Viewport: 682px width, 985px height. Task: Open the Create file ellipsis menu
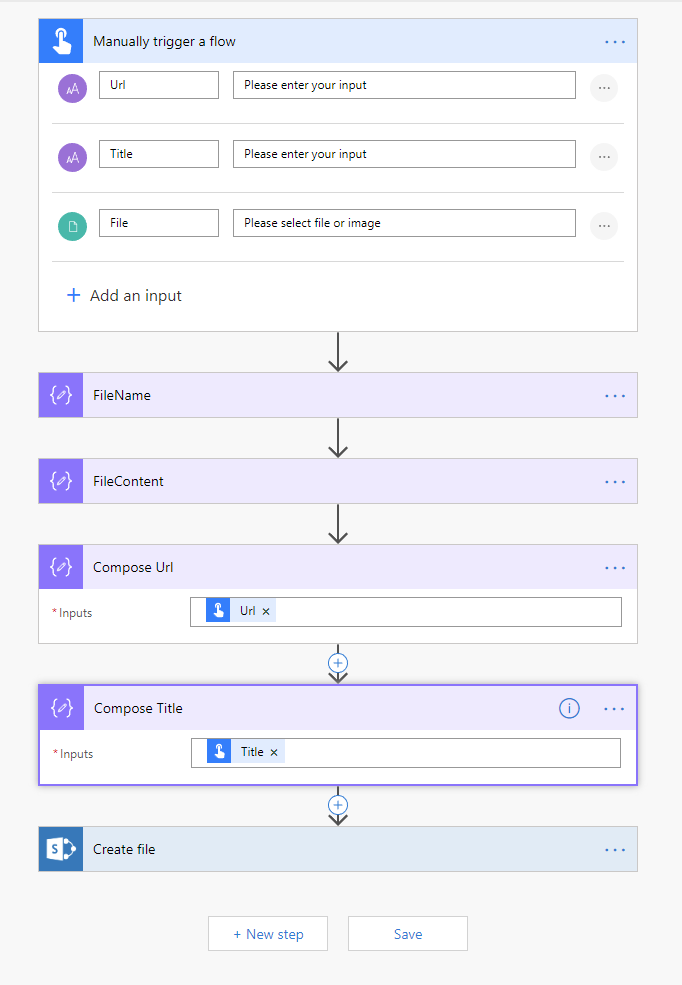click(x=615, y=849)
